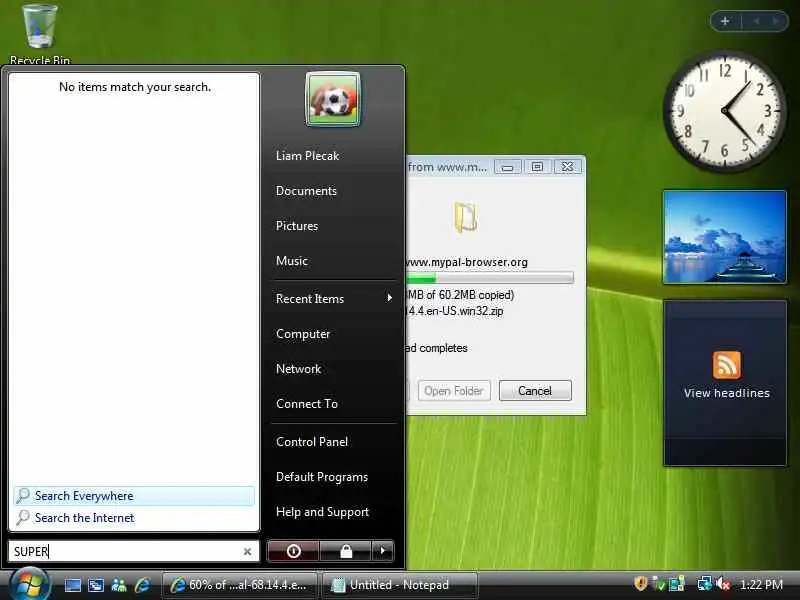This screenshot has height=600, width=800.
Task: Clear the search box with X
Action: tap(247, 552)
